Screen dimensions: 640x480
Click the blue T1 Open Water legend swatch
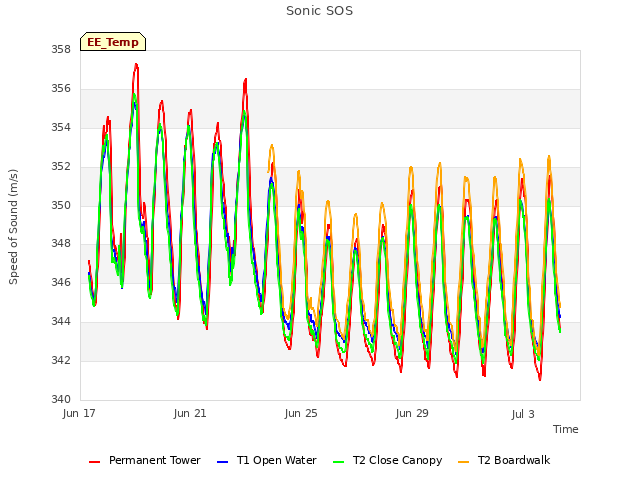coord(222,462)
